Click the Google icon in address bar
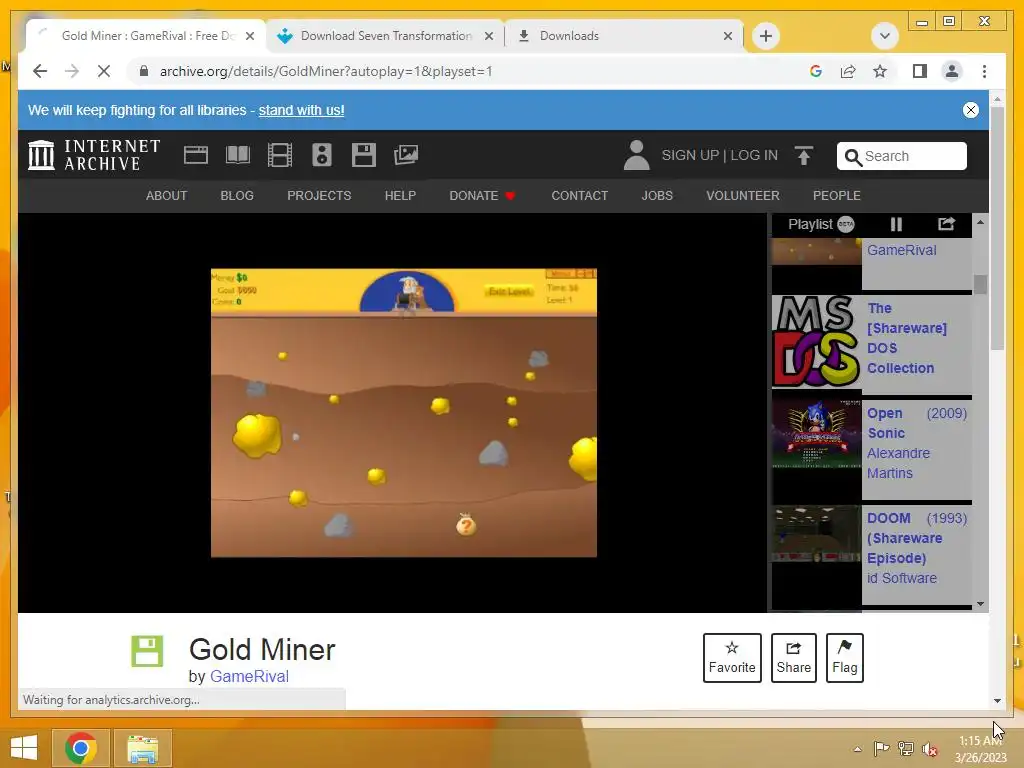Image resolution: width=1024 pixels, height=768 pixels. point(816,71)
